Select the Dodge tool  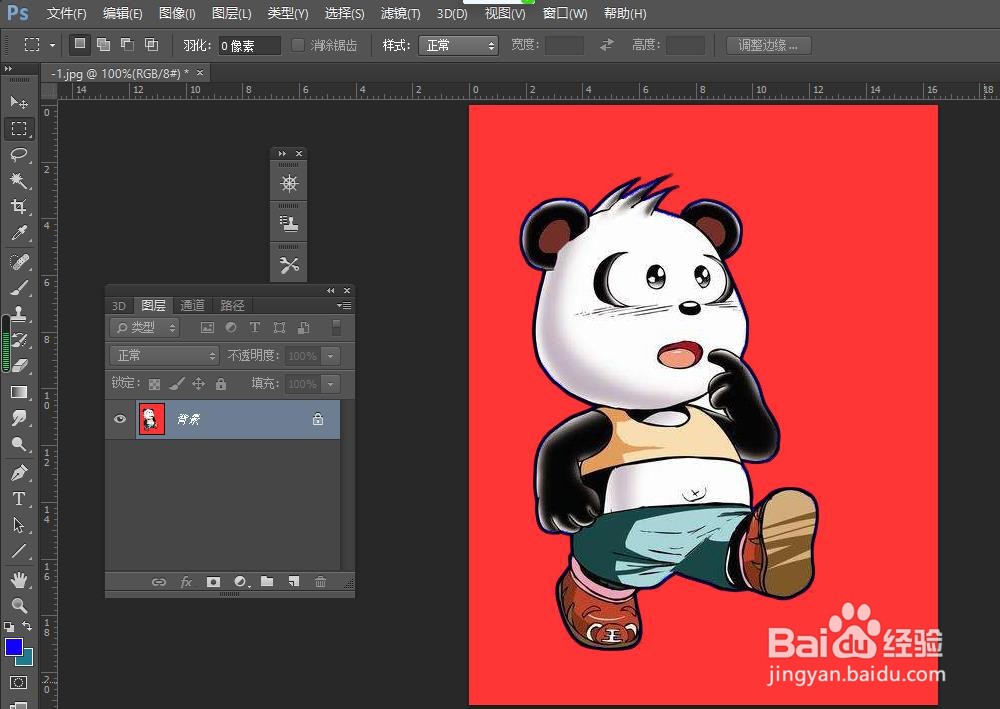coord(18,444)
